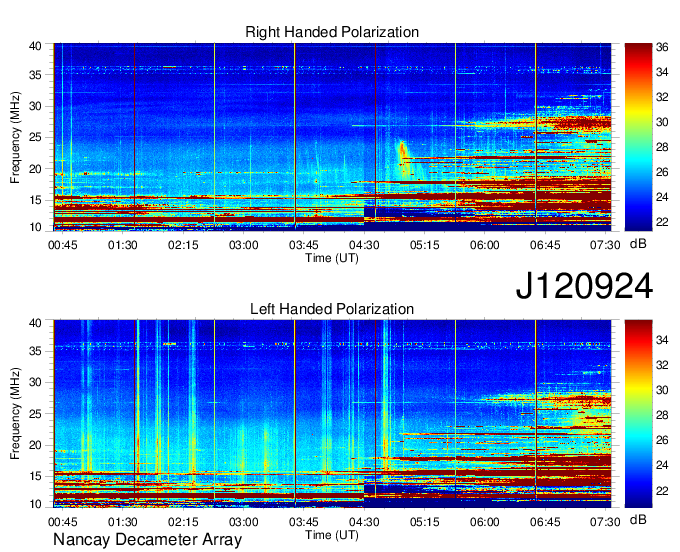680x552 pixels.
Task: Click the 03:45 time tick of the right-handed plot
Action: tap(304, 245)
